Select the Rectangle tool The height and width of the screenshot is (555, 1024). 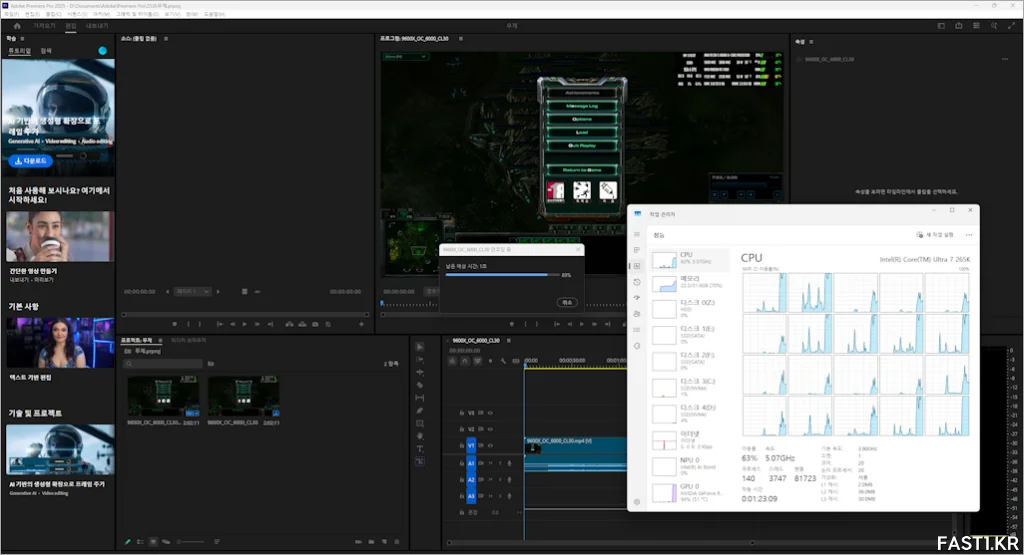tap(420, 423)
